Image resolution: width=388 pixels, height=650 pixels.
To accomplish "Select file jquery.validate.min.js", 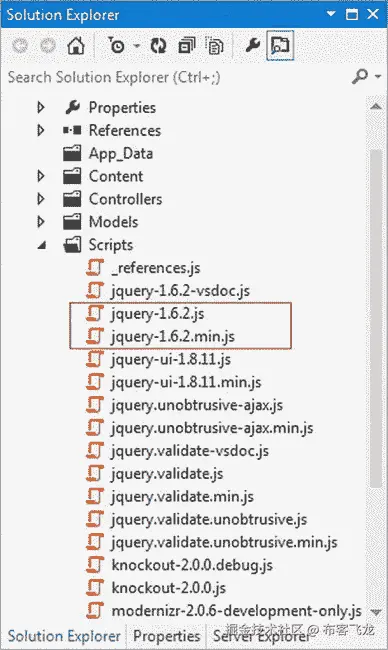I will tap(182, 497).
